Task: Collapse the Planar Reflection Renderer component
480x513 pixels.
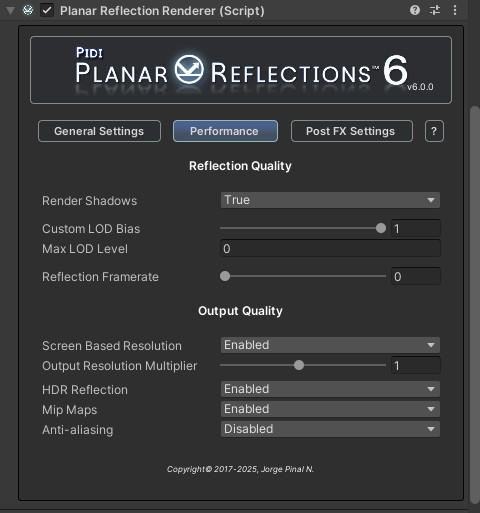Action: (x=10, y=11)
